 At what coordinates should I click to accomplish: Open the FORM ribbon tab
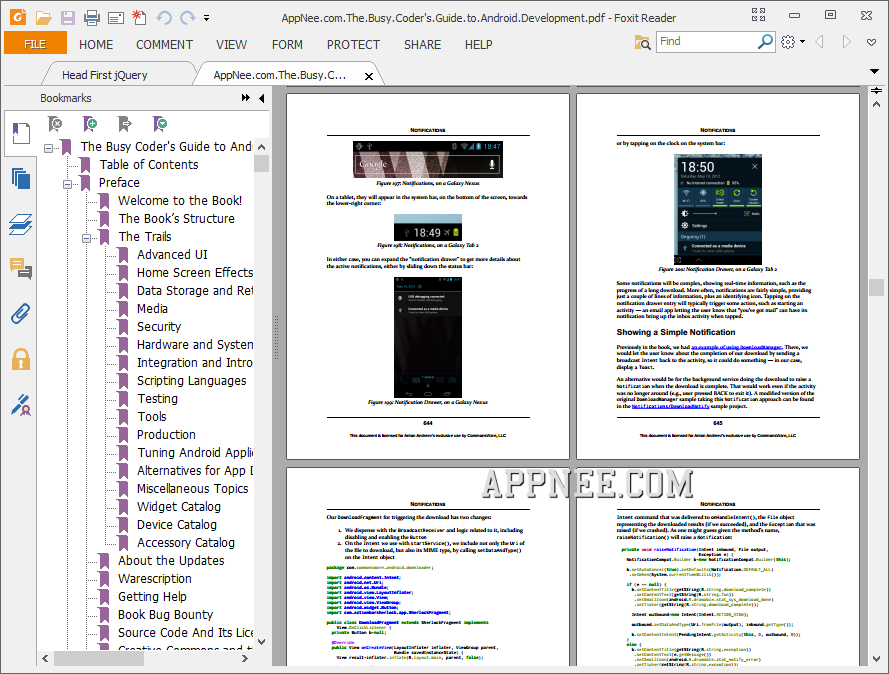click(287, 44)
